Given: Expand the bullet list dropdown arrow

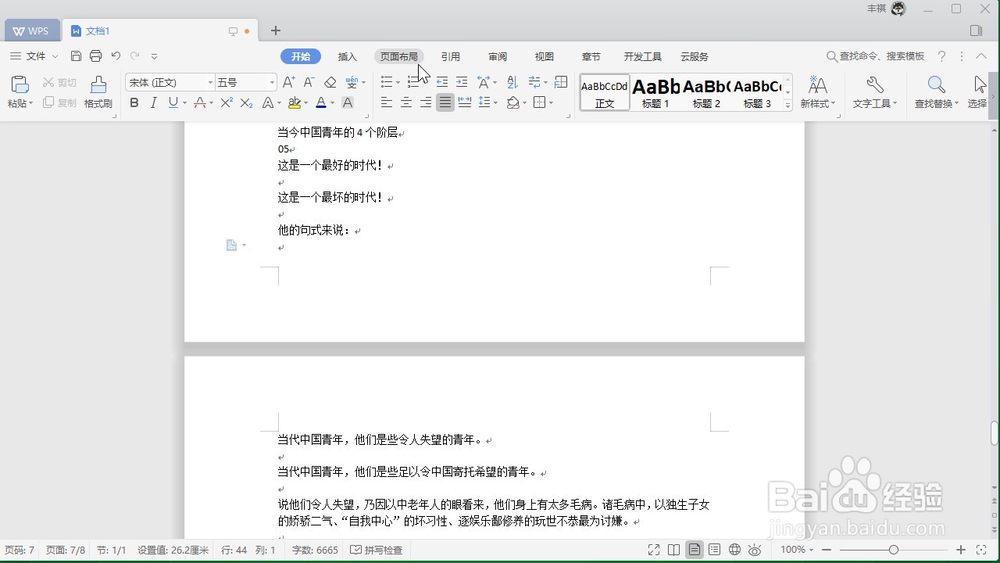Looking at the screenshot, I should [x=398, y=82].
